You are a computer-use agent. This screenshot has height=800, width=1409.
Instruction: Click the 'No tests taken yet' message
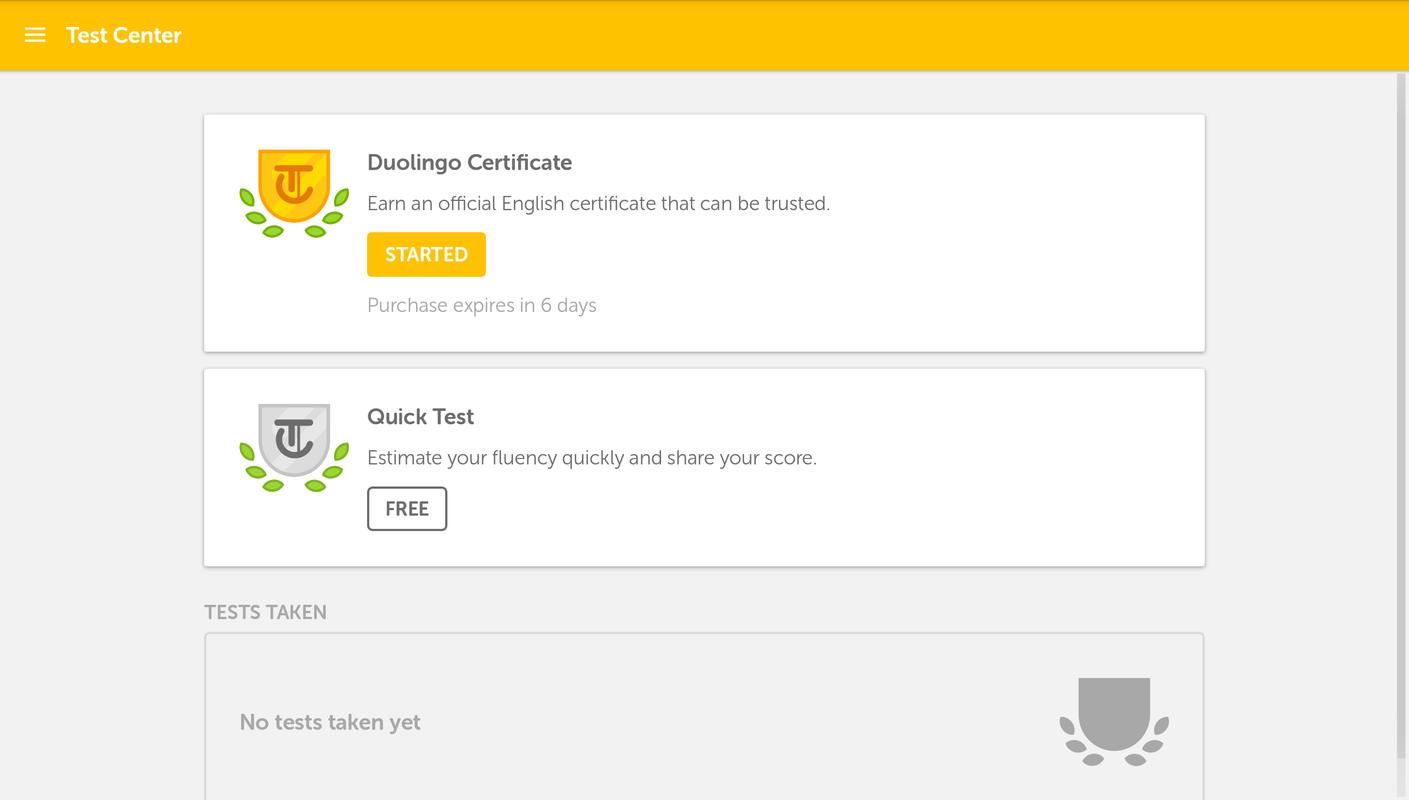(330, 722)
